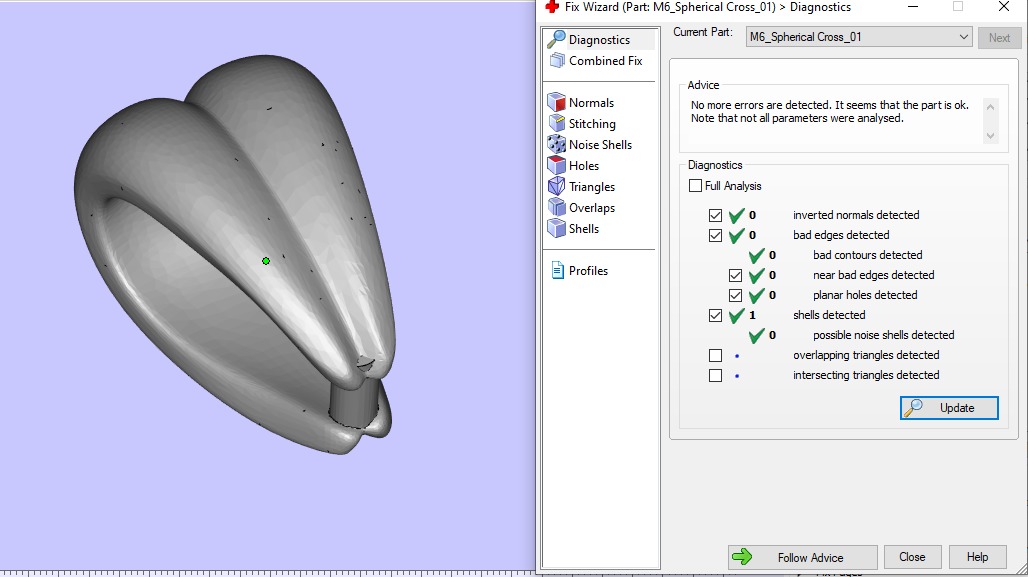This screenshot has height=577, width=1028.
Task: Click the red cross Fix Wizard title icon
Action: tap(552, 7)
